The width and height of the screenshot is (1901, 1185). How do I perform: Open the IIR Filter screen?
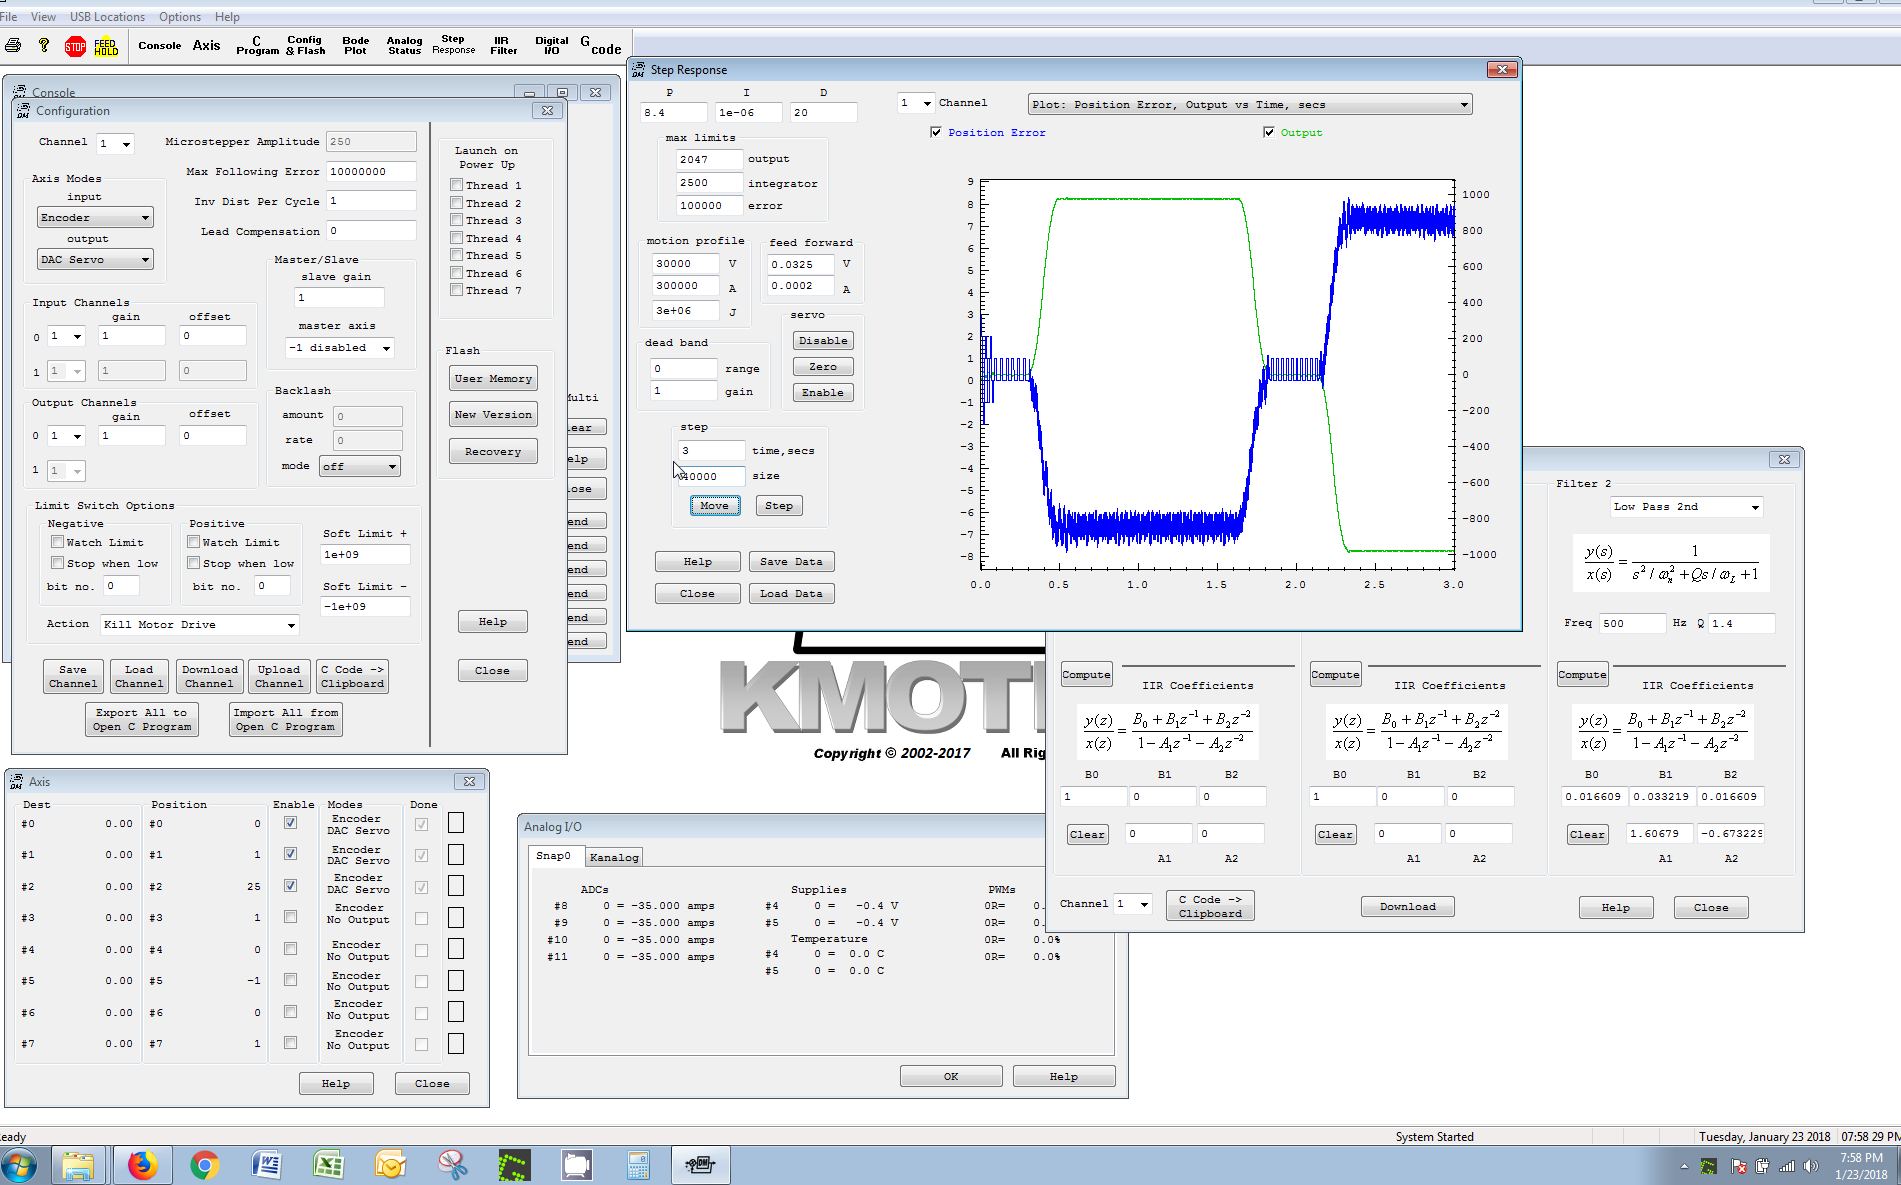[x=503, y=46]
